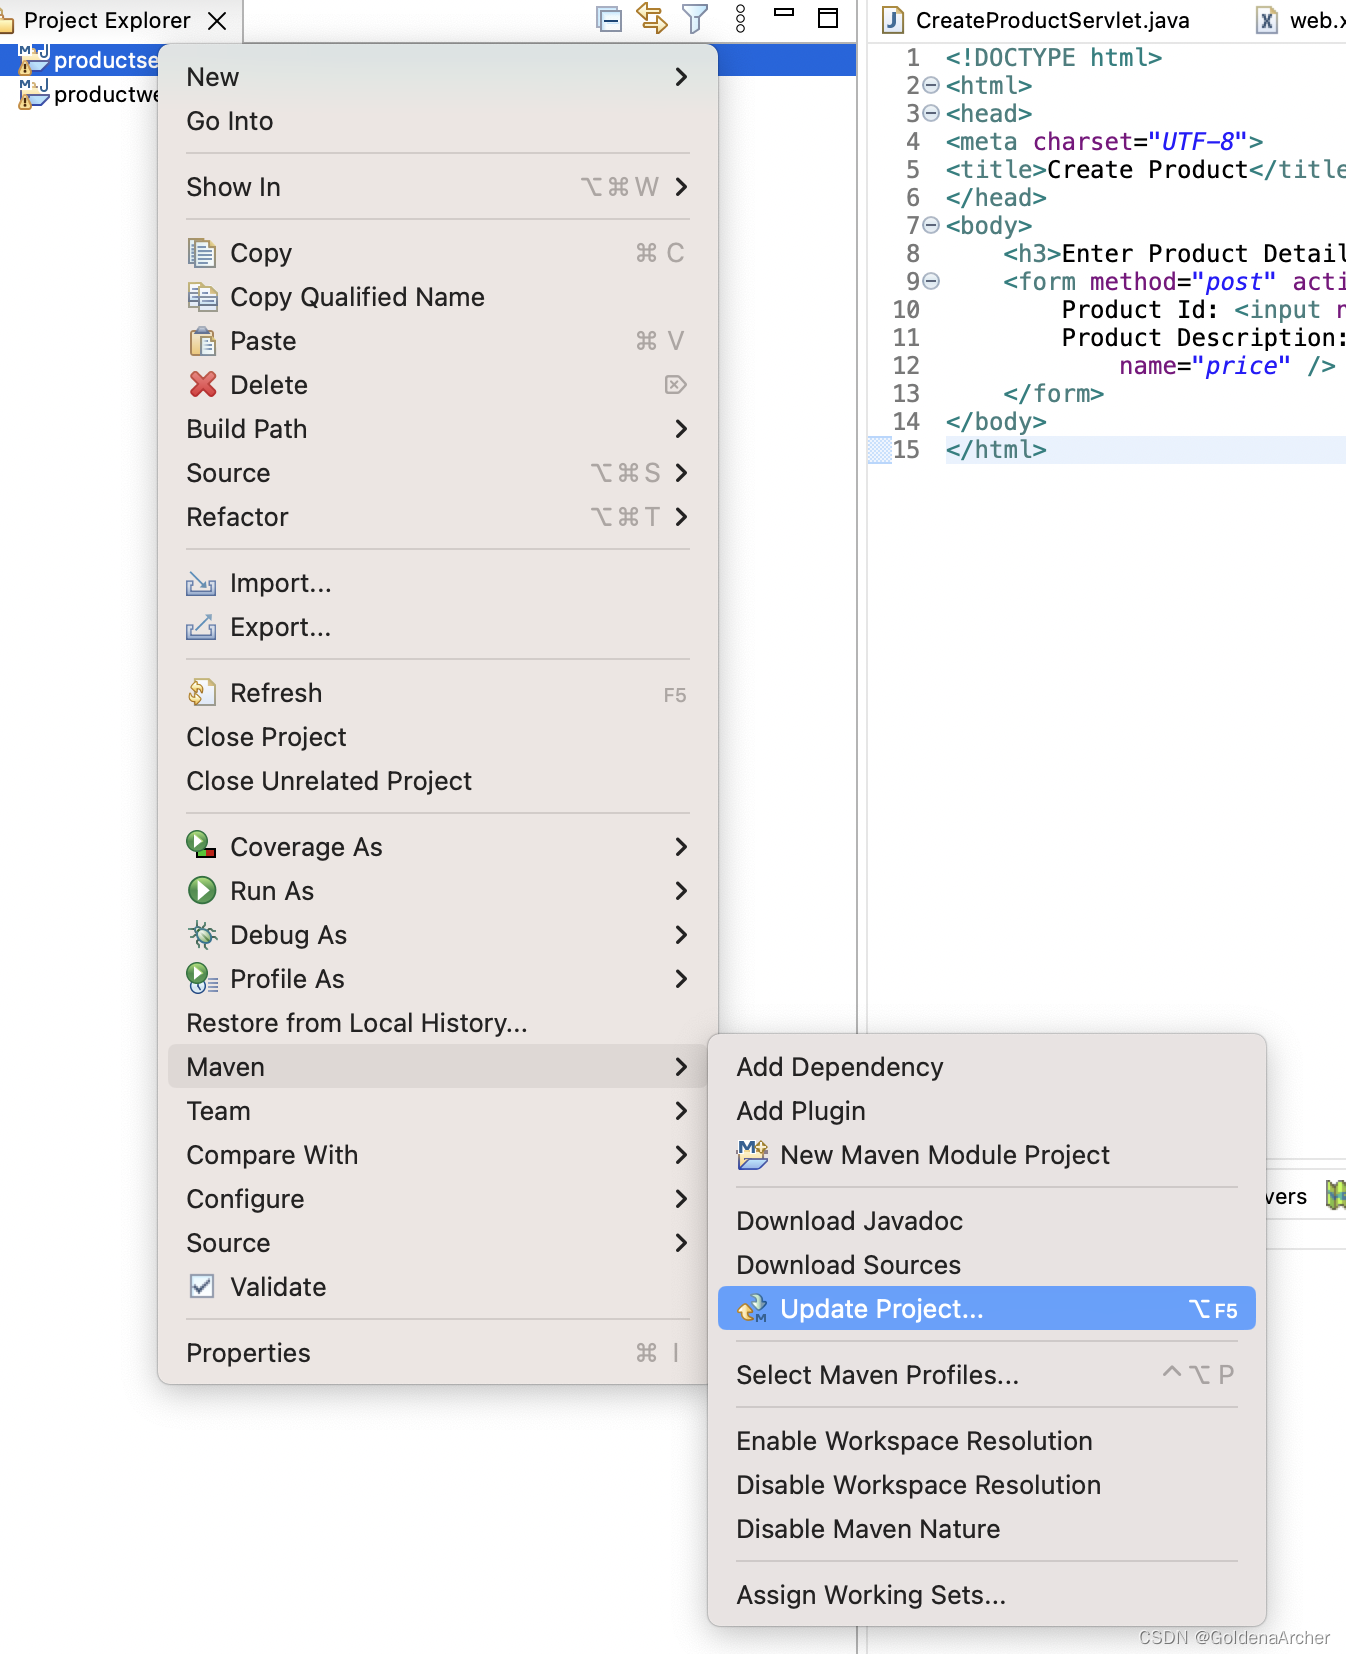Choose Enable Workspace Resolution
The image size is (1346, 1654).
pyautogui.click(x=987, y=1441)
